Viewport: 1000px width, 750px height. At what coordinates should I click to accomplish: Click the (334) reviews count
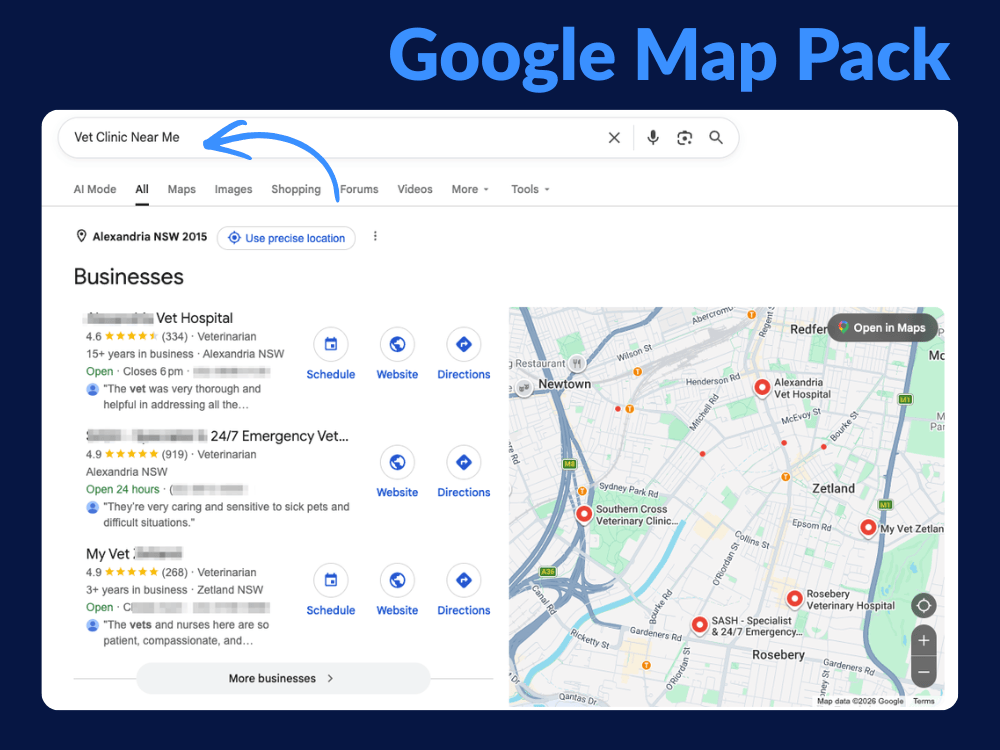175,337
